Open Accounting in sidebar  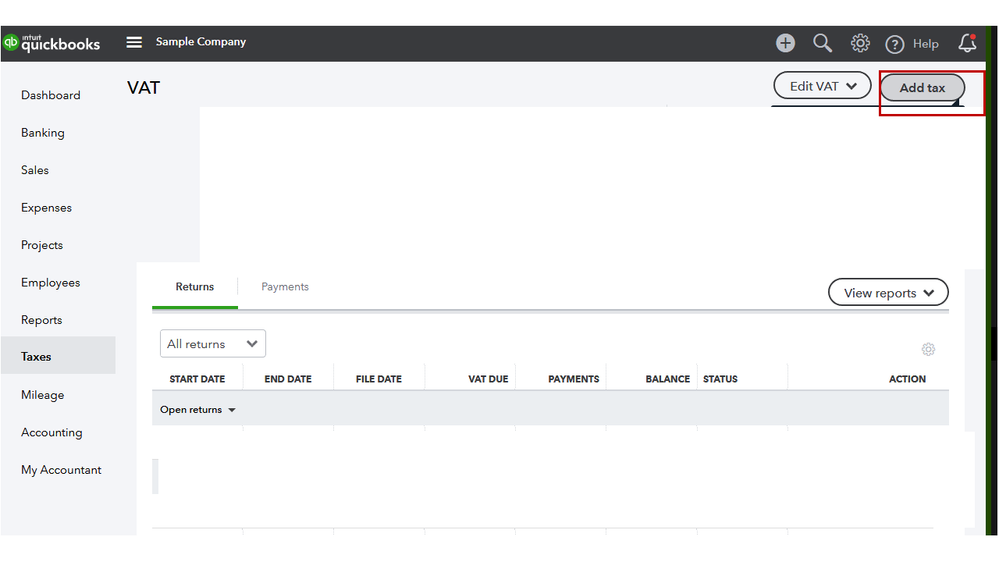tap(52, 432)
